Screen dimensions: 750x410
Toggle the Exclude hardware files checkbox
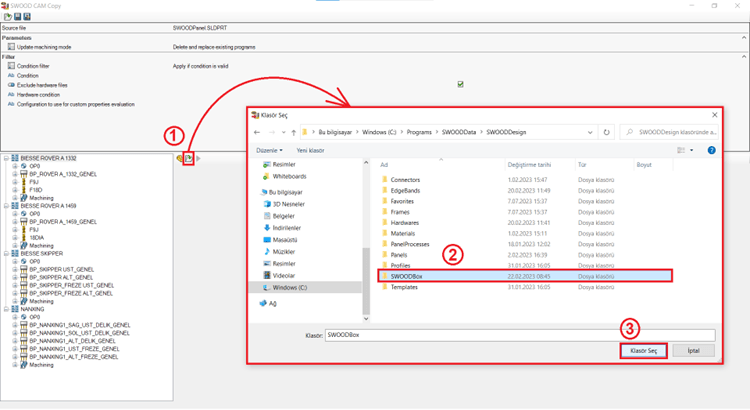[461, 85]
